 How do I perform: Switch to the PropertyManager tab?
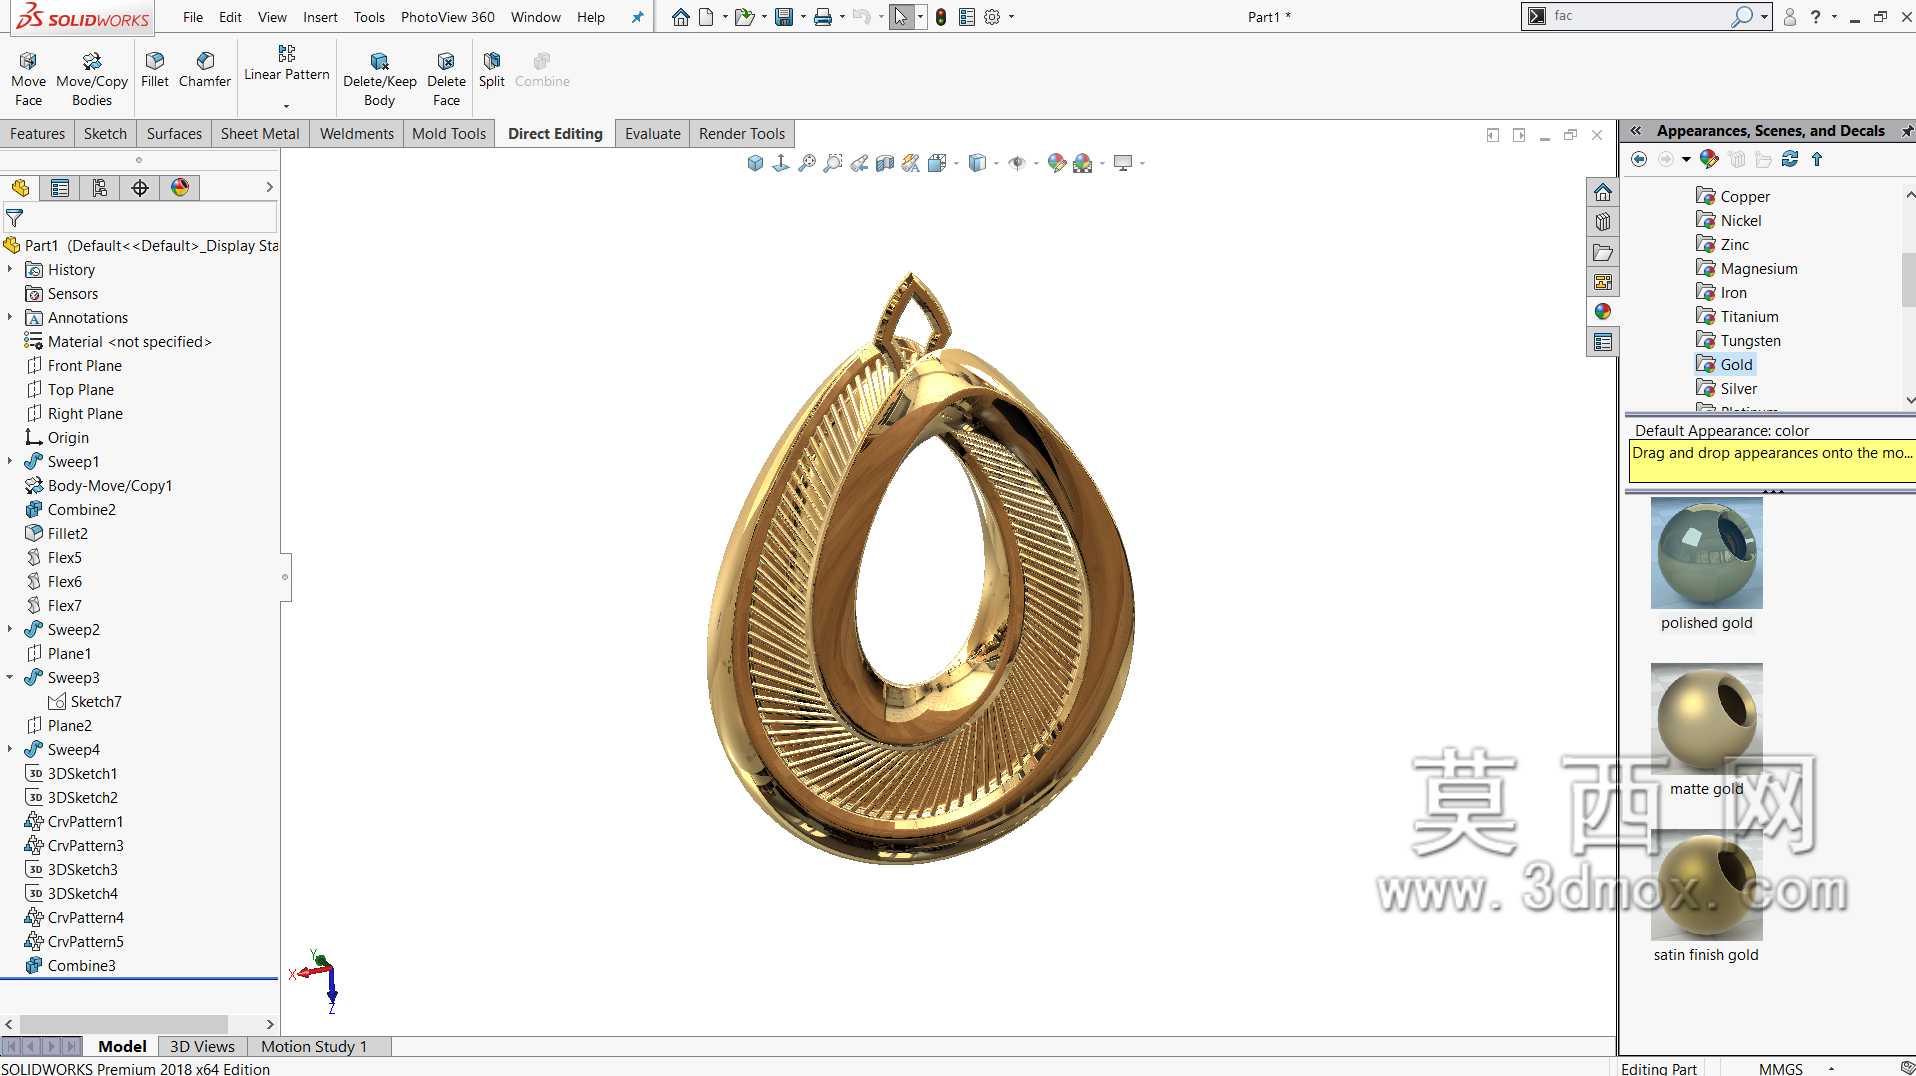pyautogui.click(x=60, y=188)
